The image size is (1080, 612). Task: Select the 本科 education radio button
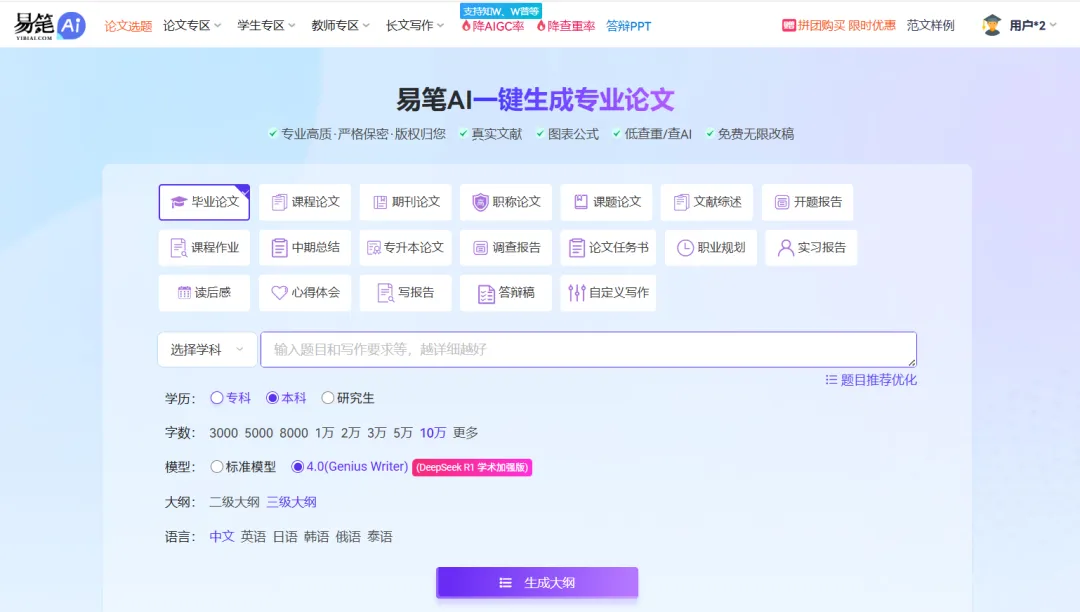click(272, 398)
